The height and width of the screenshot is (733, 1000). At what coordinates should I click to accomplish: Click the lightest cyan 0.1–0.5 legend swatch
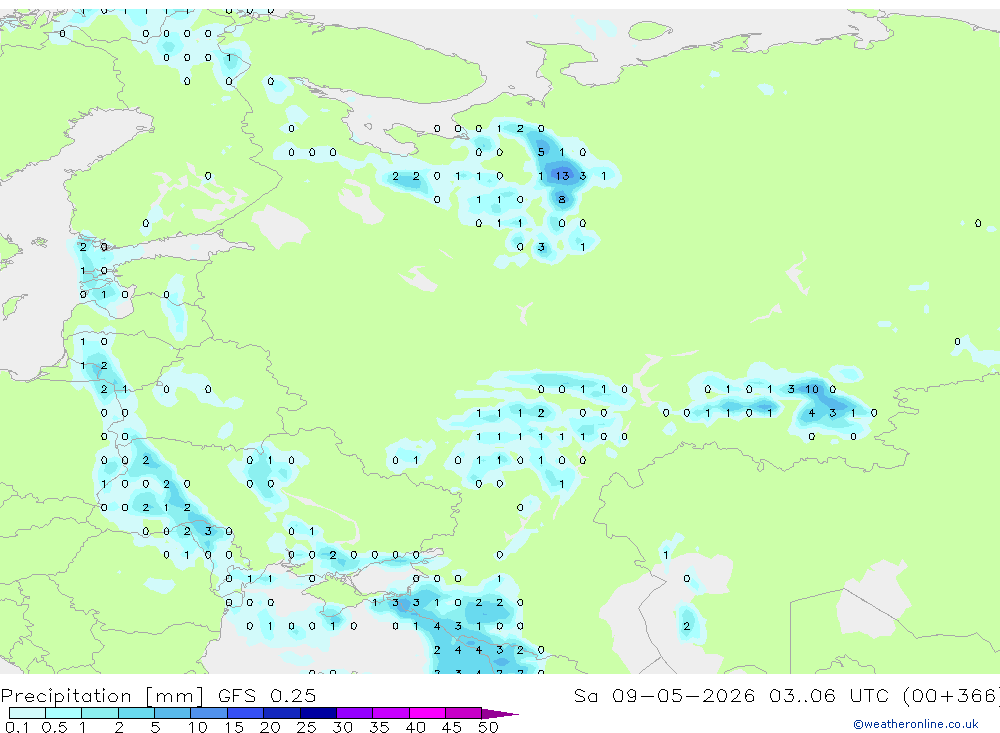point(27,713)
